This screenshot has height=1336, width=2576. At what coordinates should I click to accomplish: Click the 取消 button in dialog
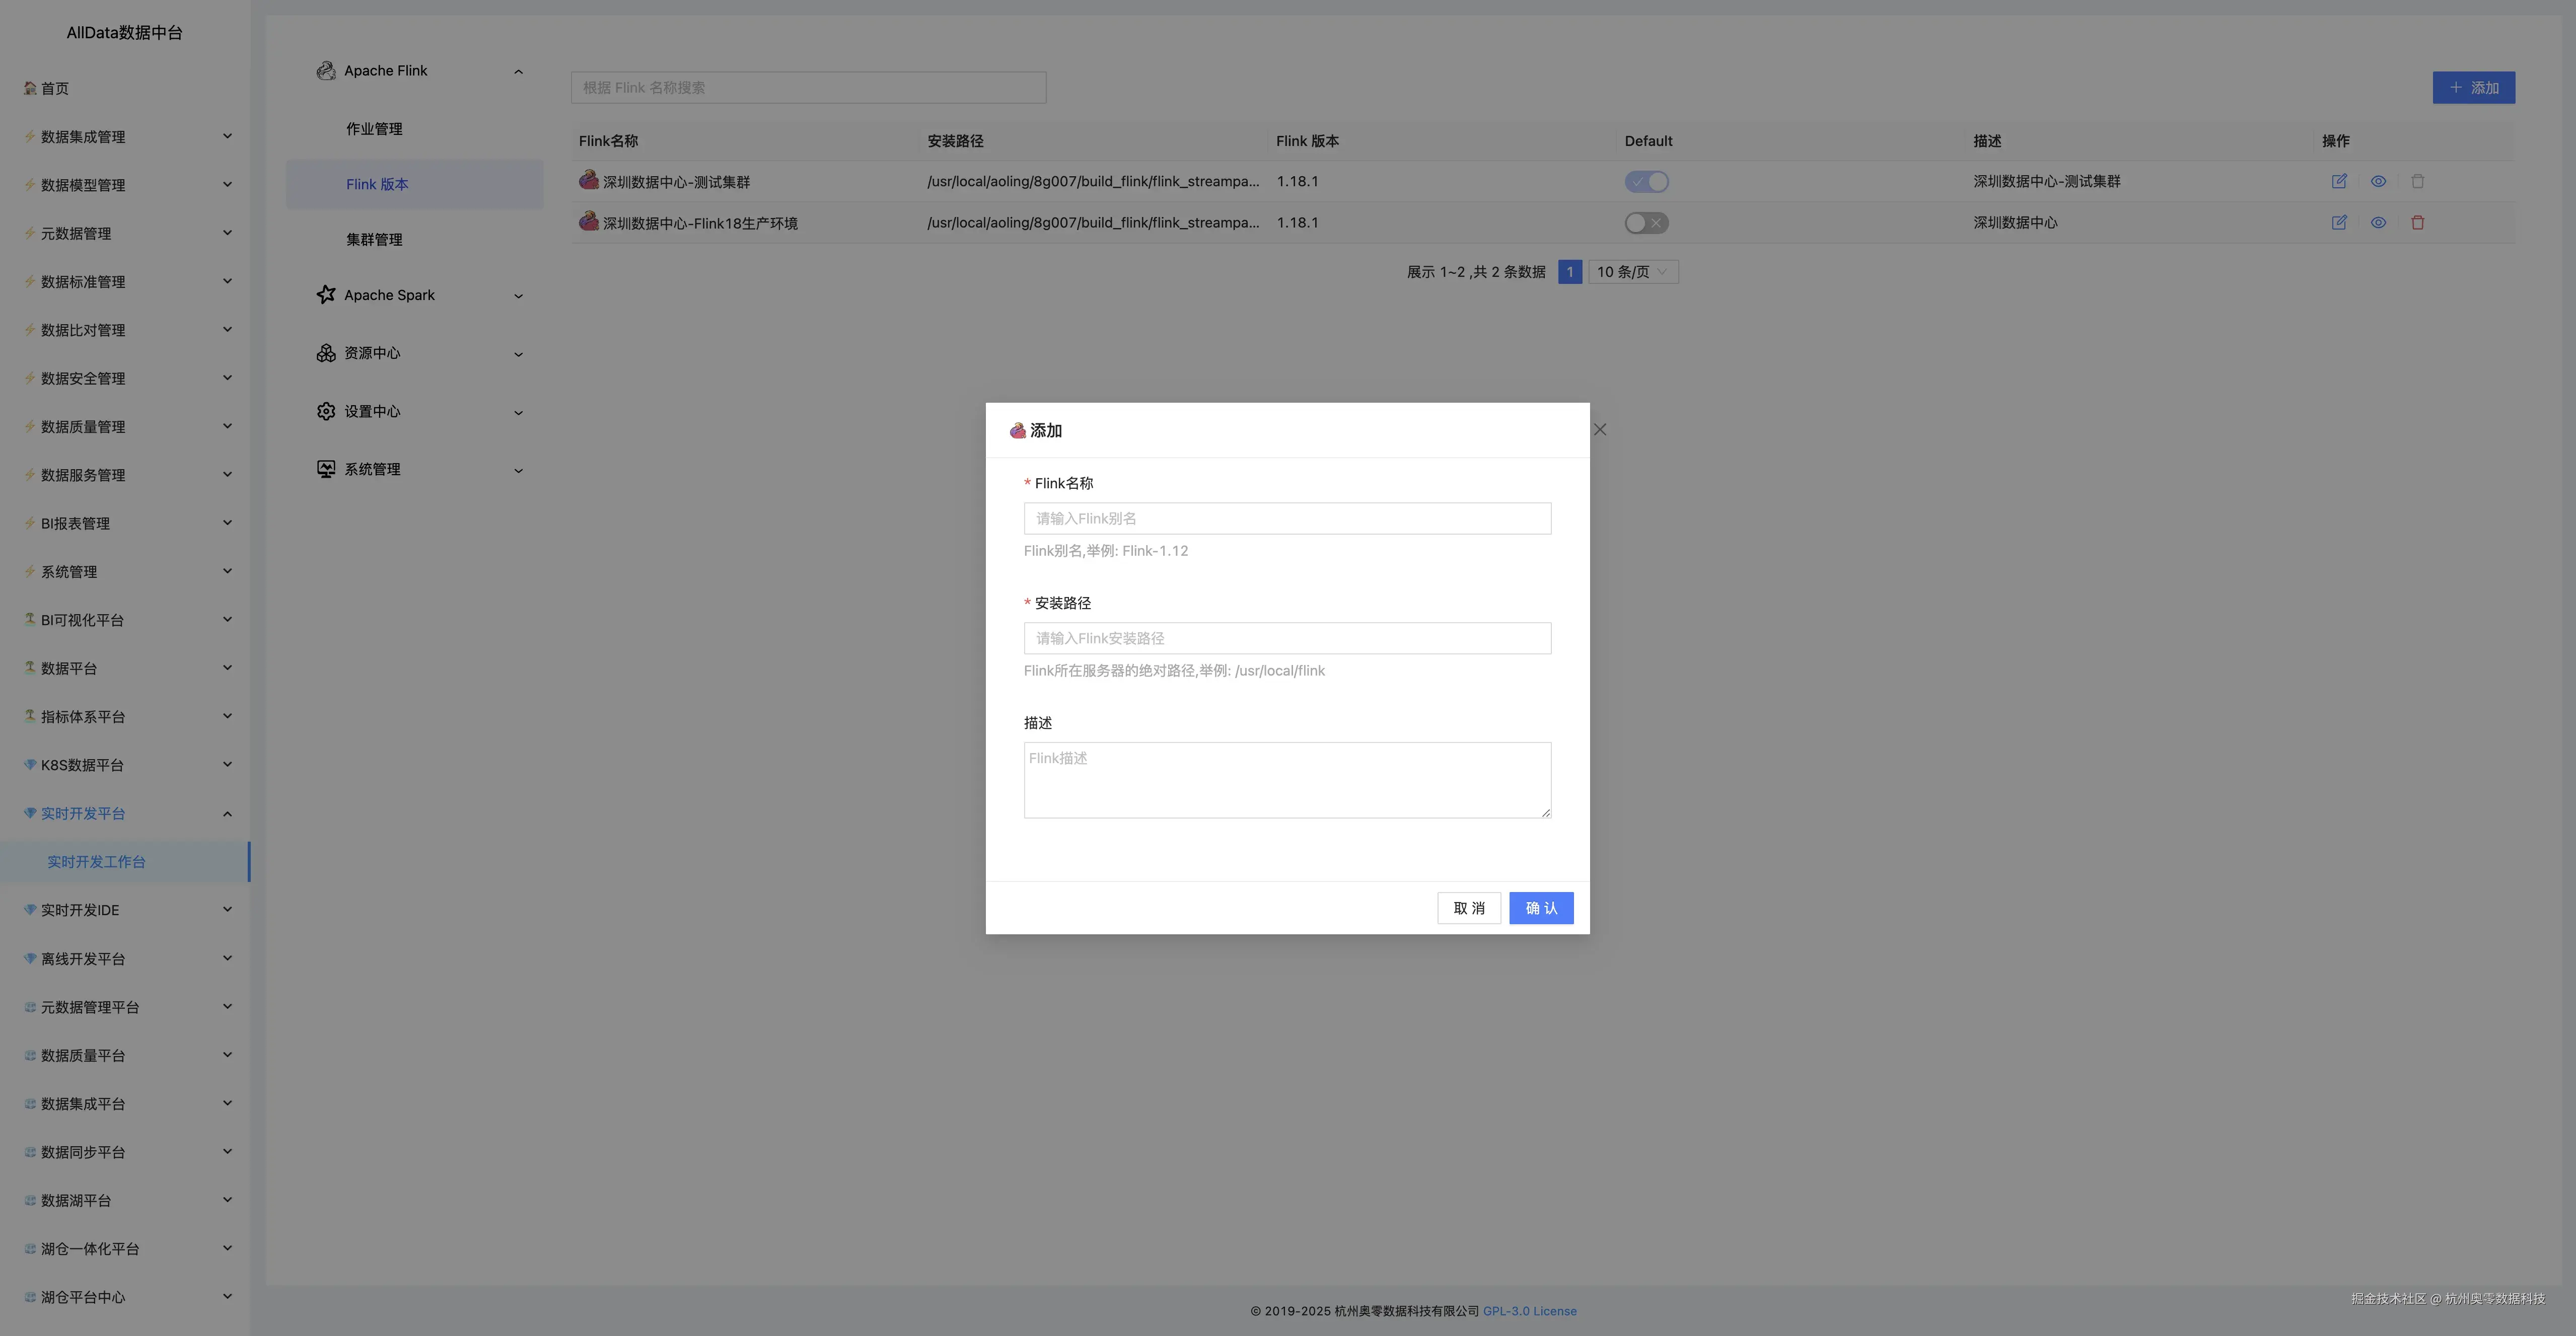(1468, 908)
